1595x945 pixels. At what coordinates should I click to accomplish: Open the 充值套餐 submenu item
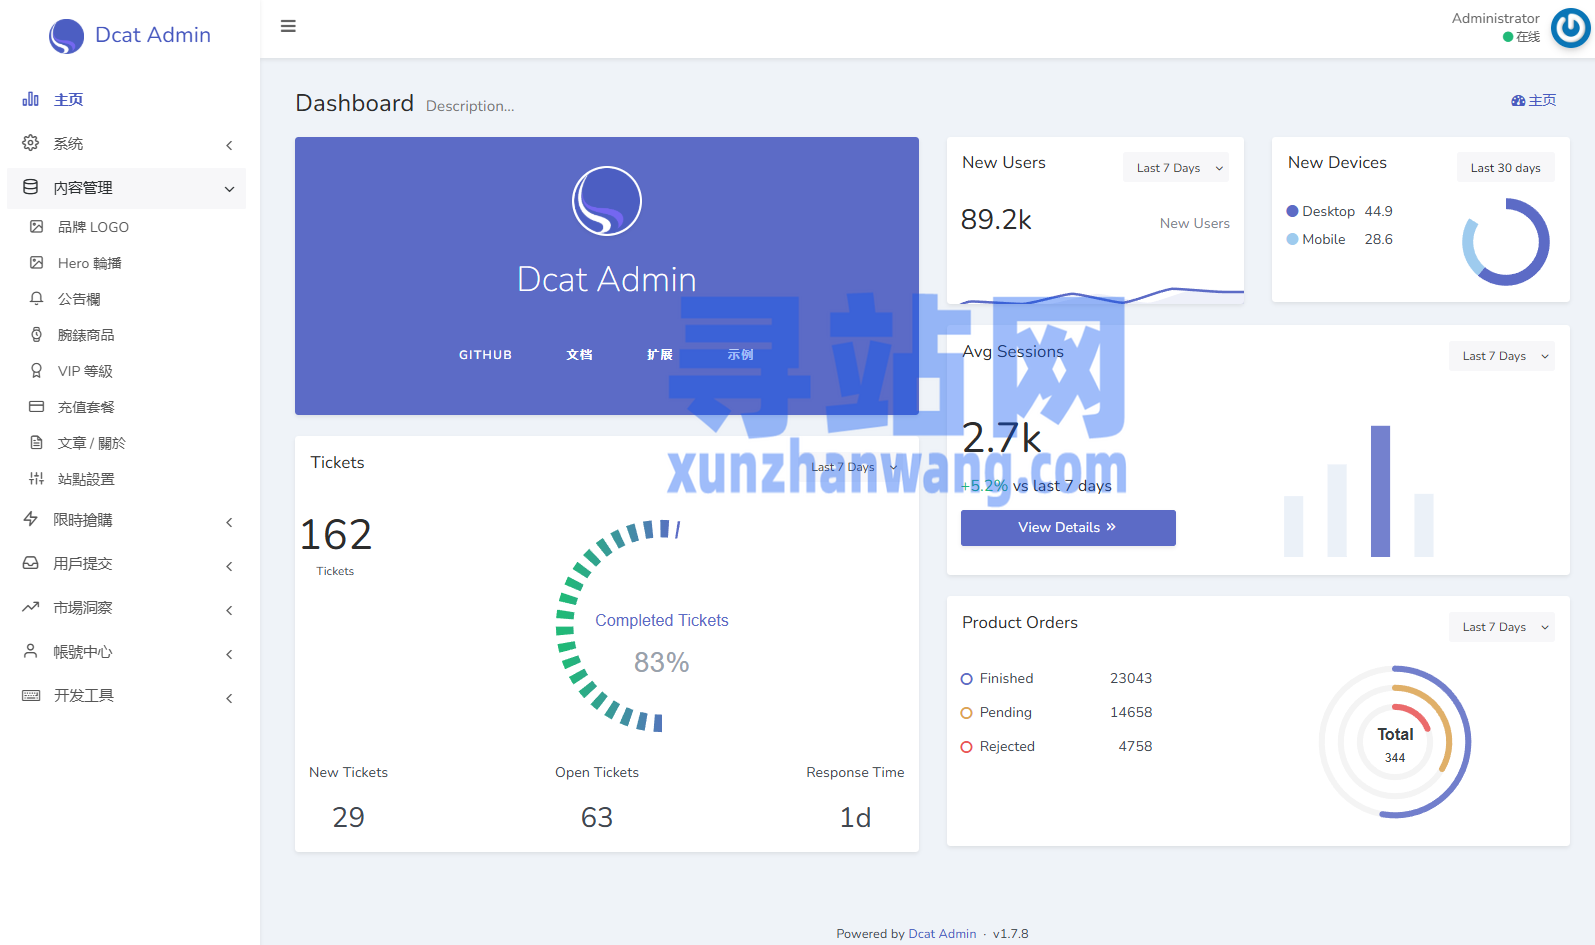click(x=127, y=407)
